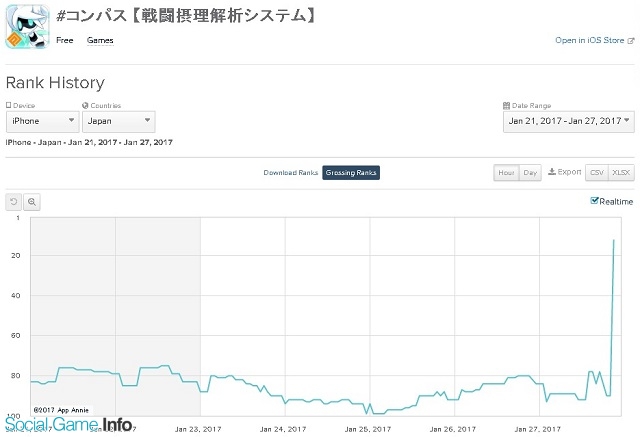
Task: Click external link icon beside iOS Store
Action: pyautogui.click(x=631, y=41)
